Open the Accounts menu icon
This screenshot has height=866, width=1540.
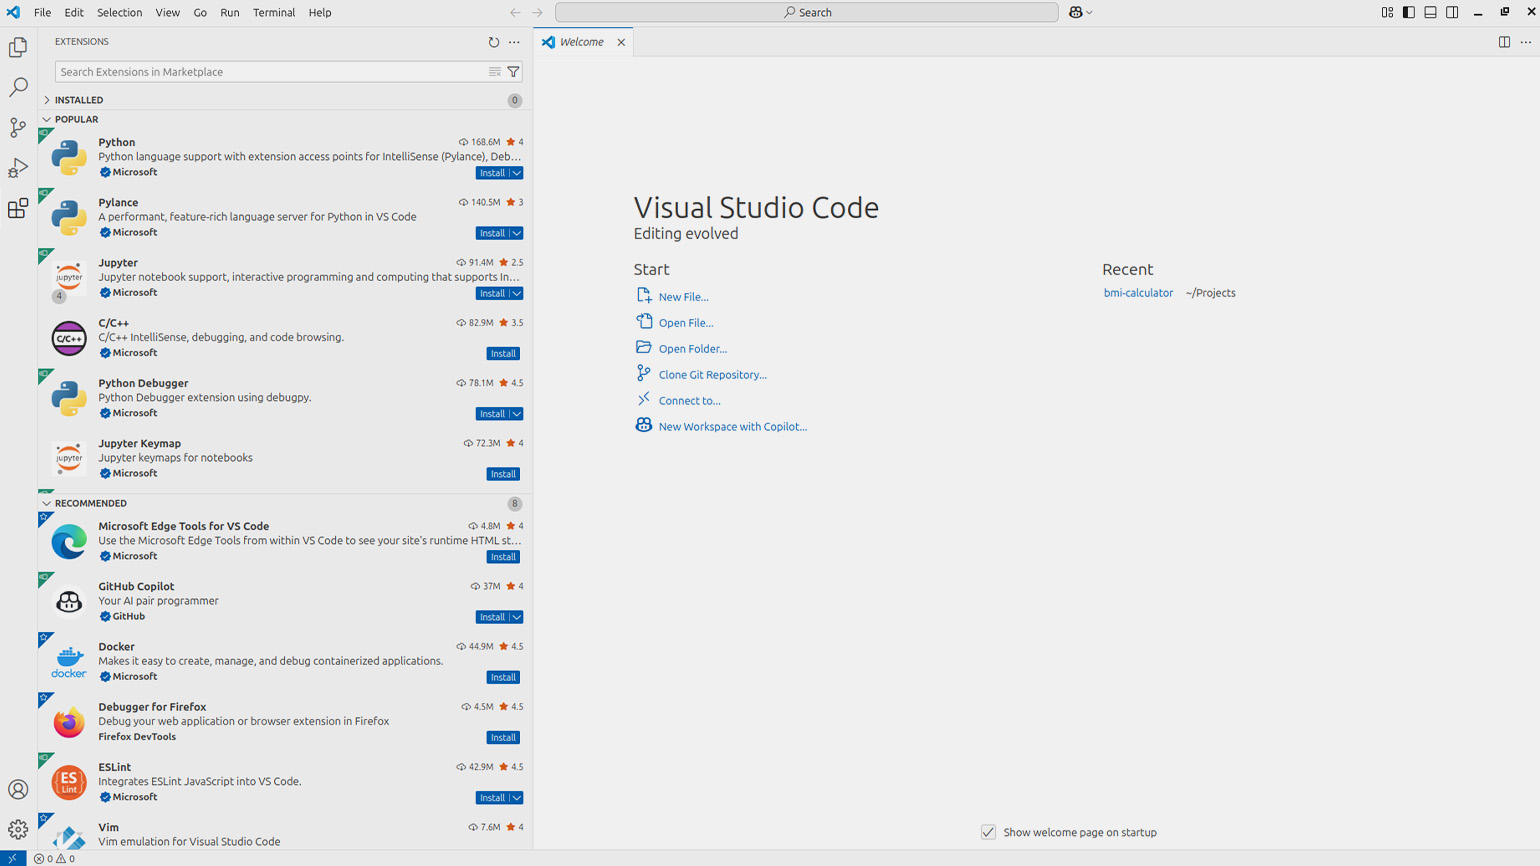point(18,790)
